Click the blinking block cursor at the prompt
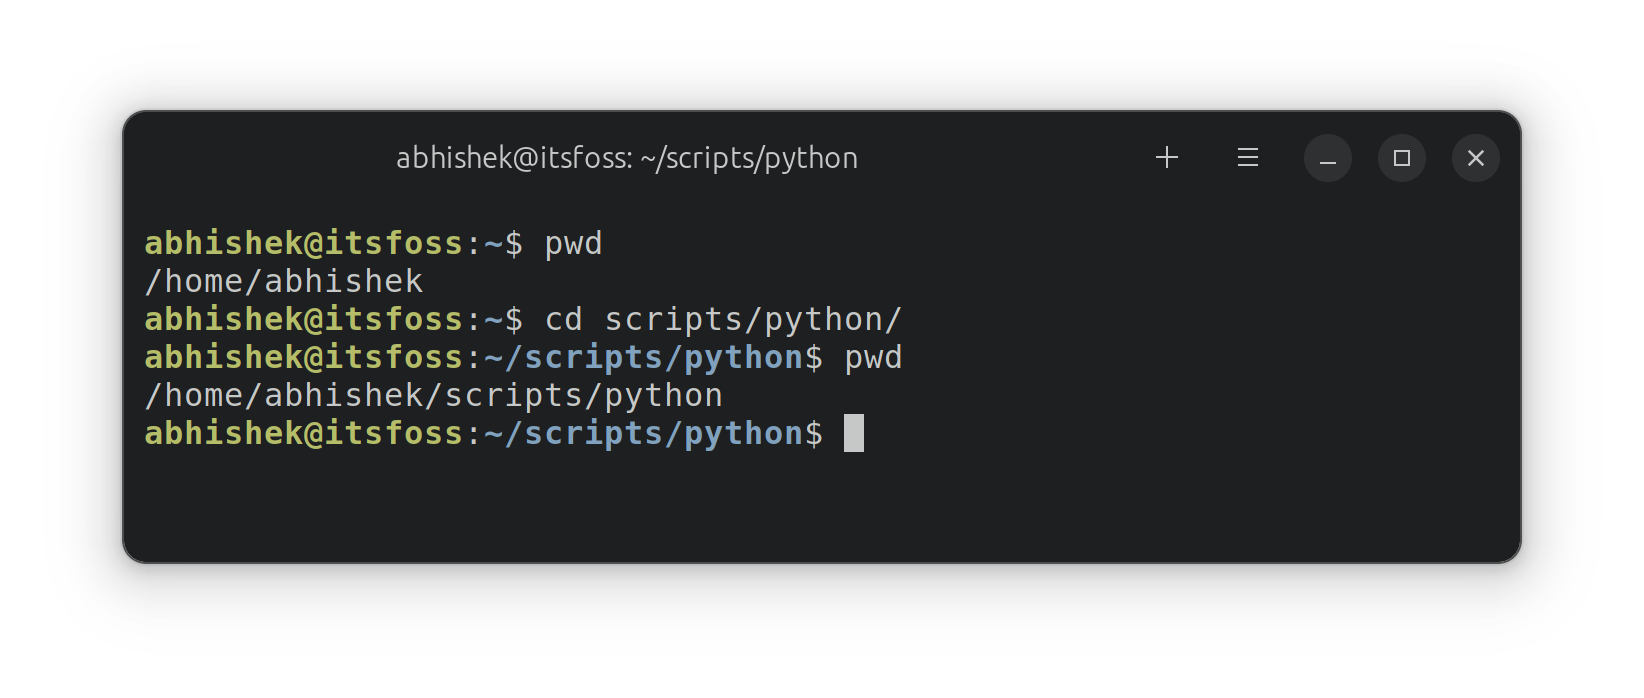Image resolution: width=1644 pixels, height=698 pixels. coord(855,432)
